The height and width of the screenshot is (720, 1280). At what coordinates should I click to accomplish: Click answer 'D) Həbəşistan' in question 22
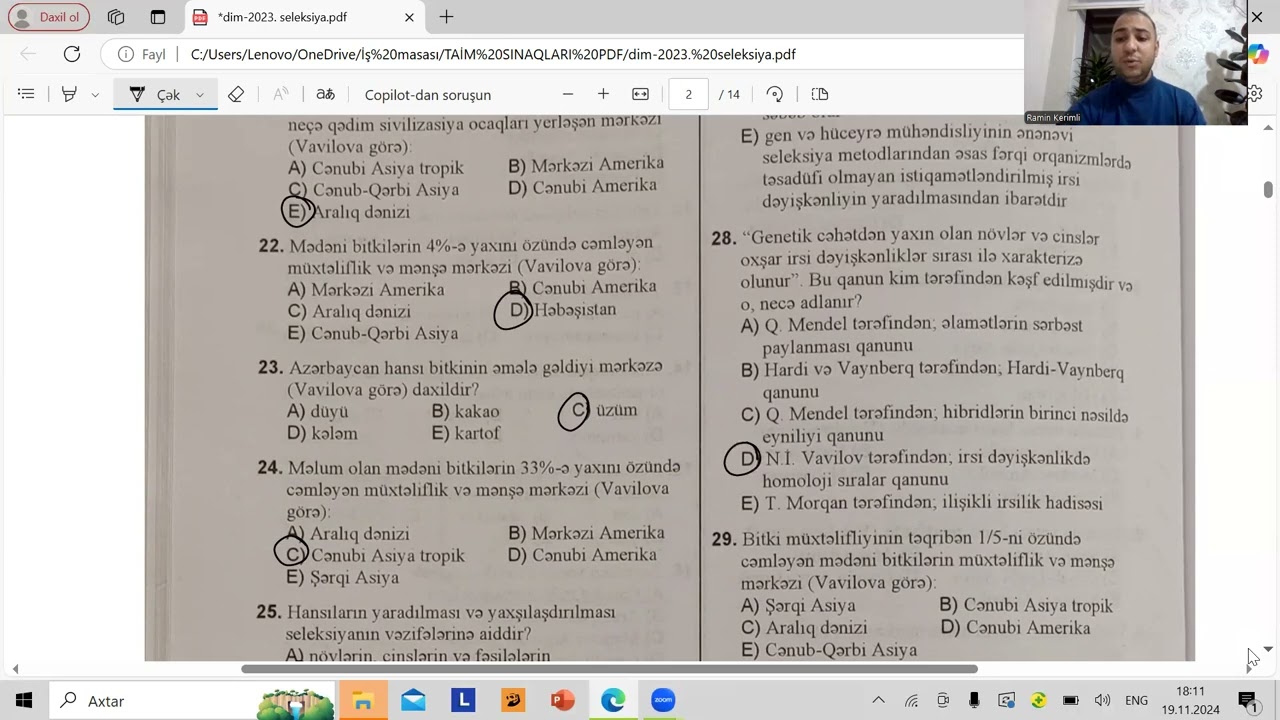click(562, 310)
